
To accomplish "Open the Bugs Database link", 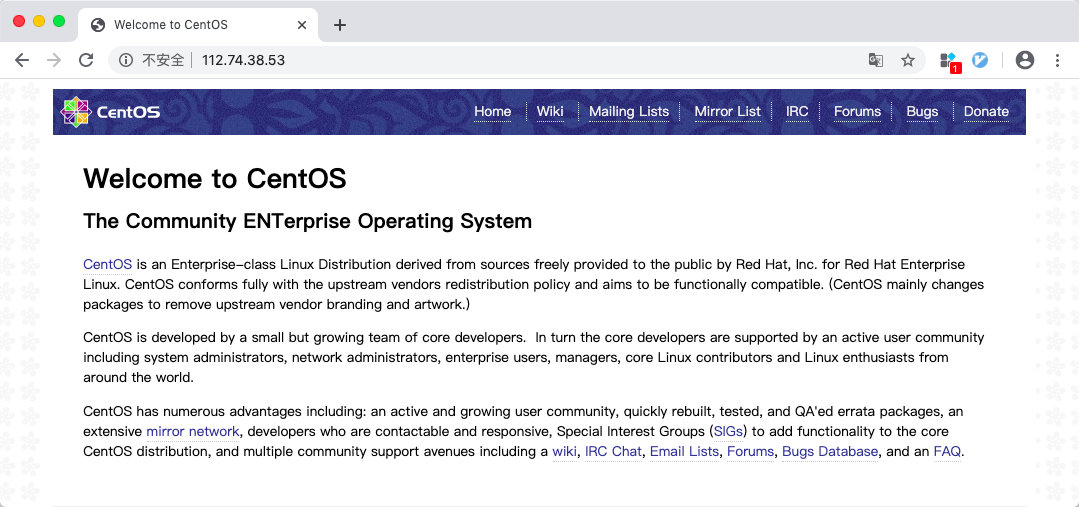I will pos(830,452).
